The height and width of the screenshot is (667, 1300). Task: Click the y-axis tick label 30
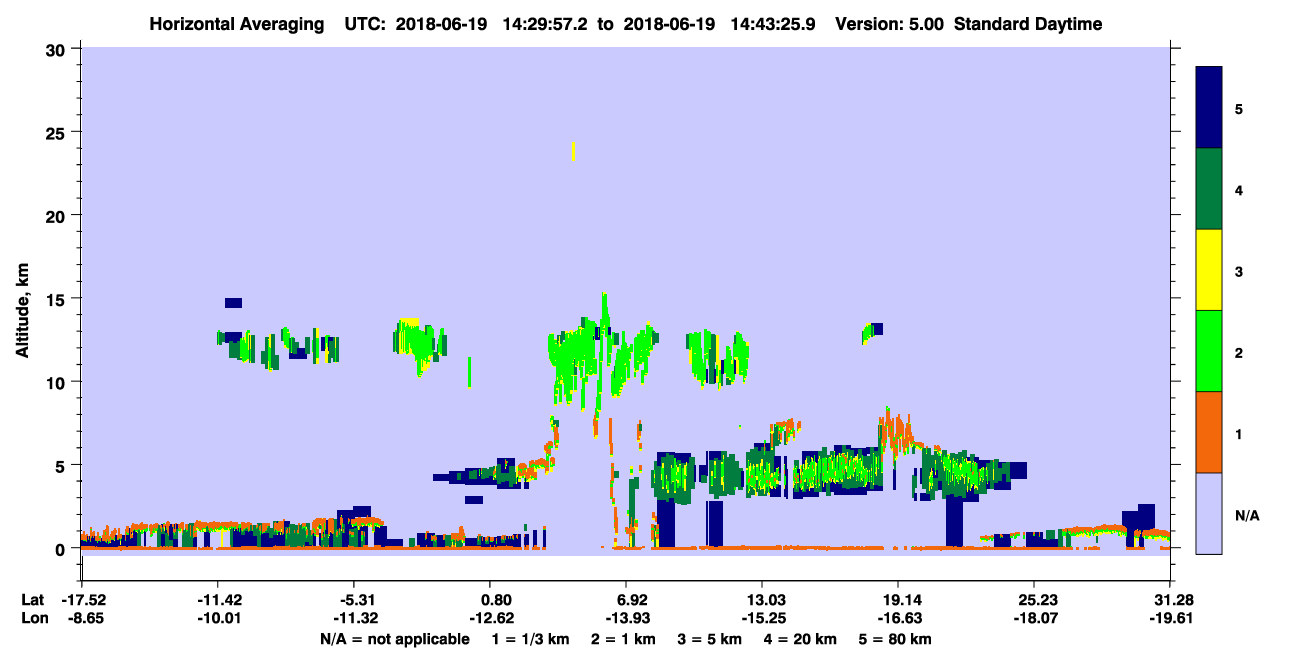[x=58, y=49]
